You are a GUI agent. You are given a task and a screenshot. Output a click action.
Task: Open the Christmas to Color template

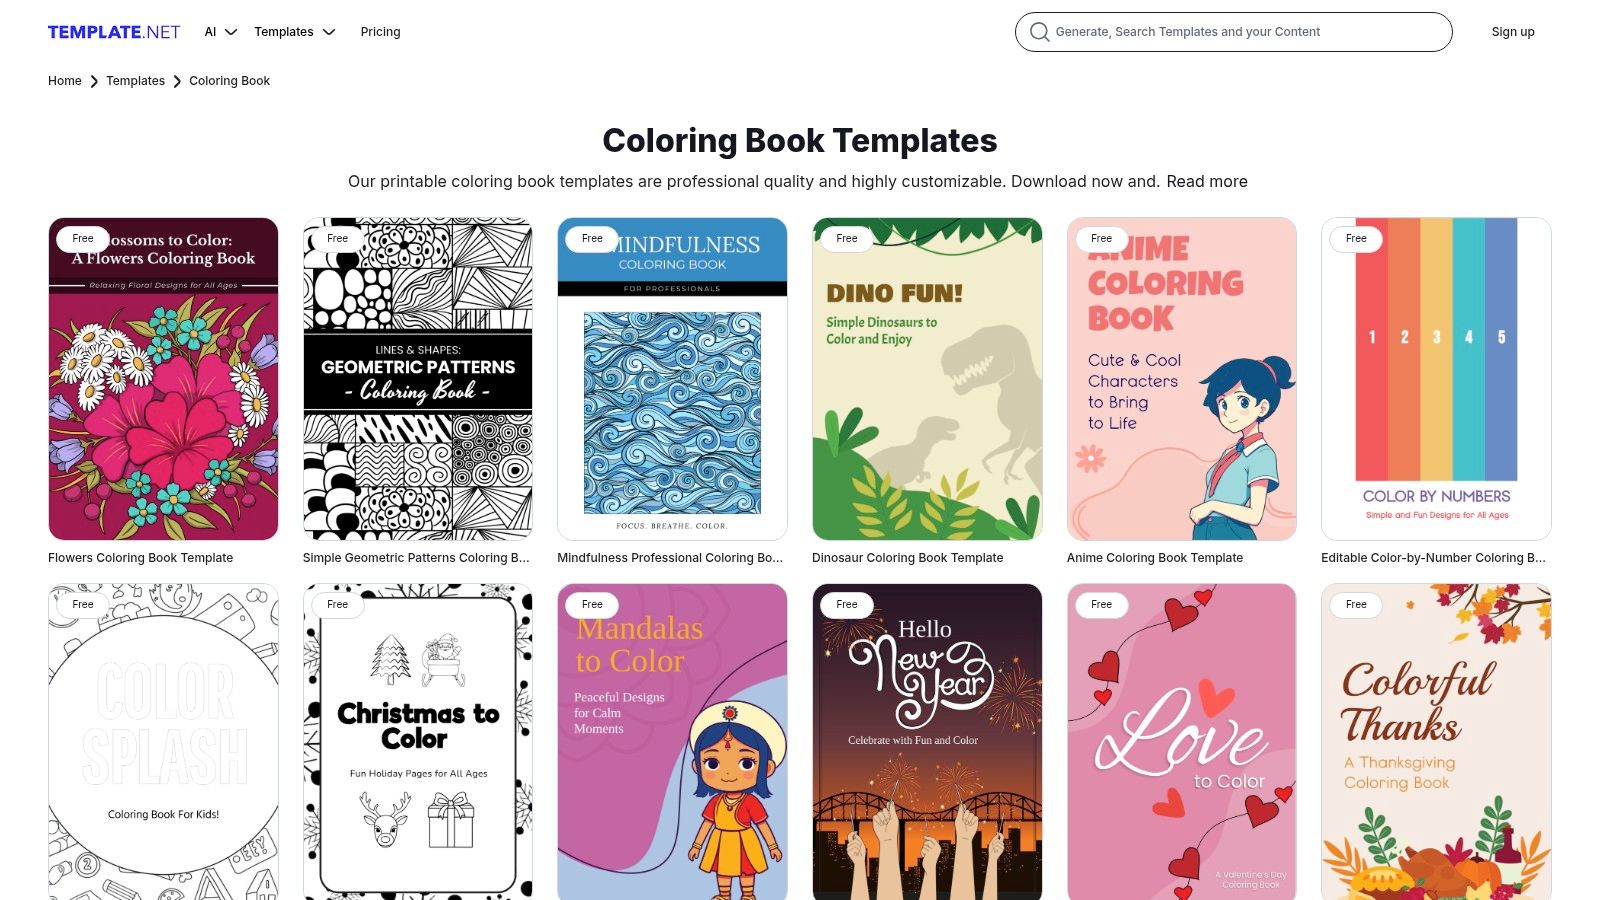pos(418,742)
